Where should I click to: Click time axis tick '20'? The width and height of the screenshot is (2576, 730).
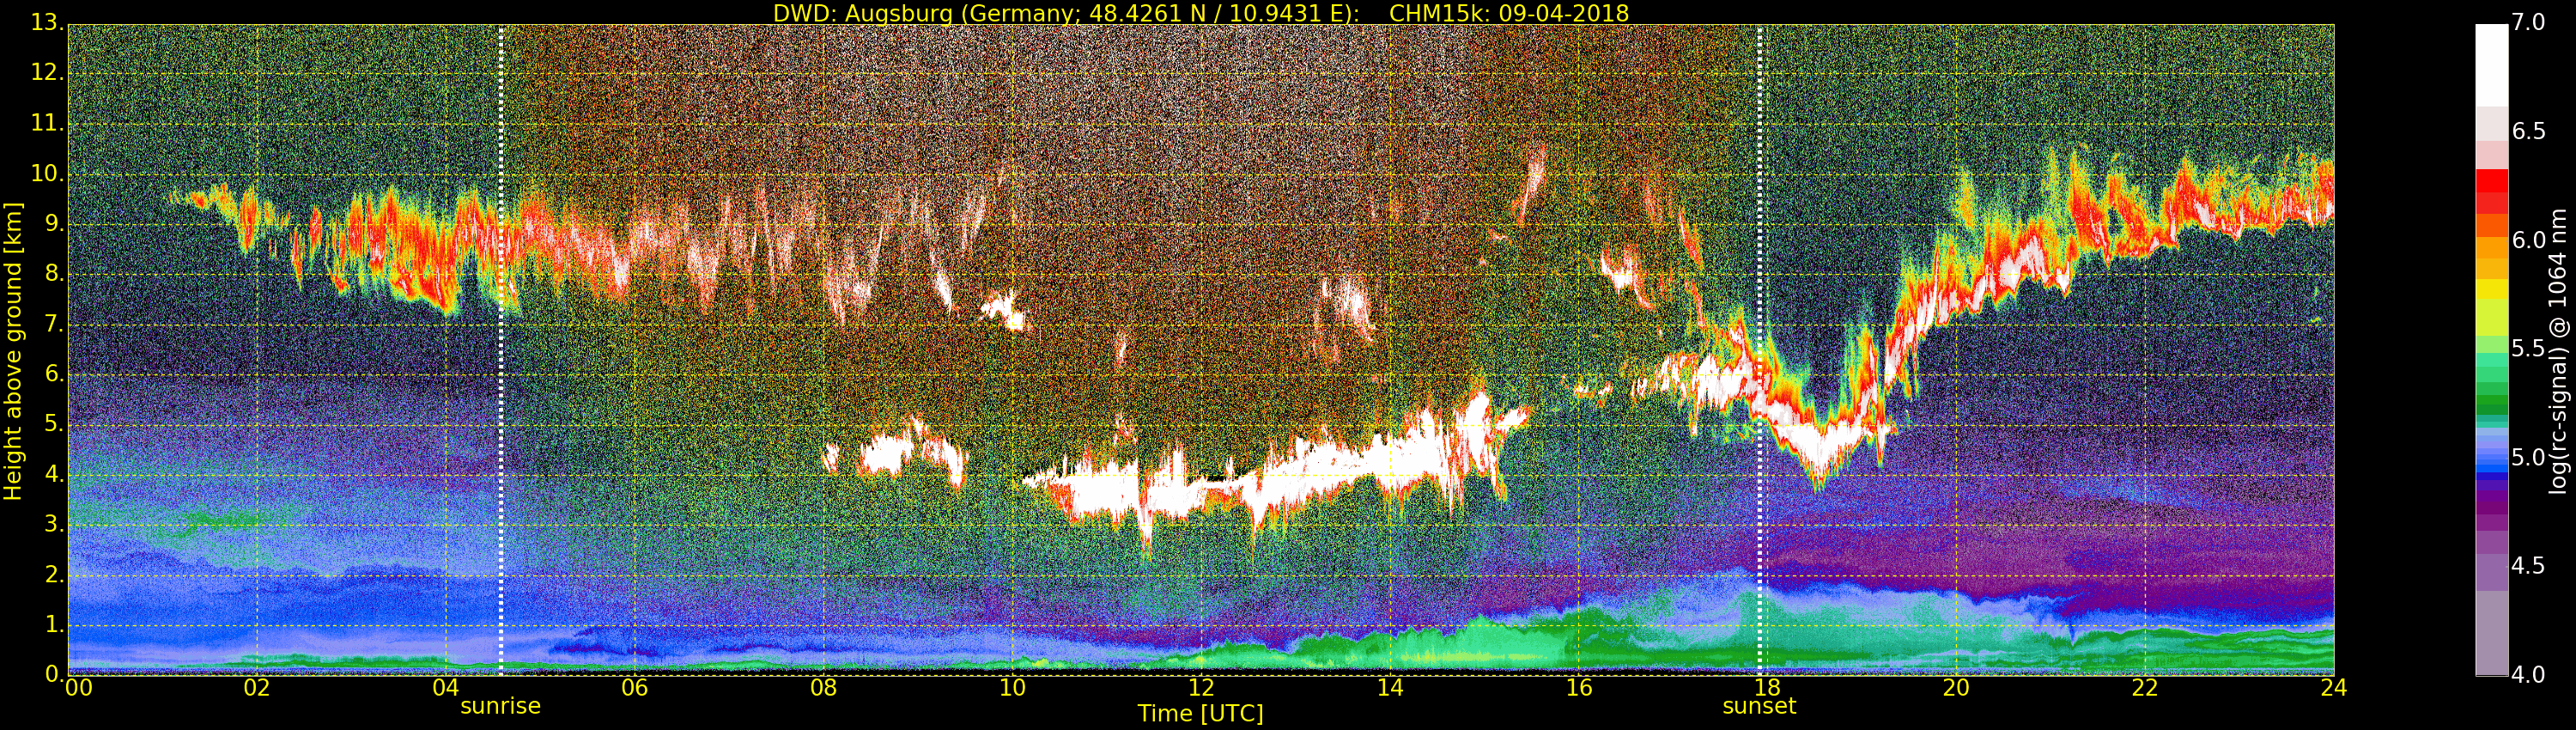(x=1957, y=688)
